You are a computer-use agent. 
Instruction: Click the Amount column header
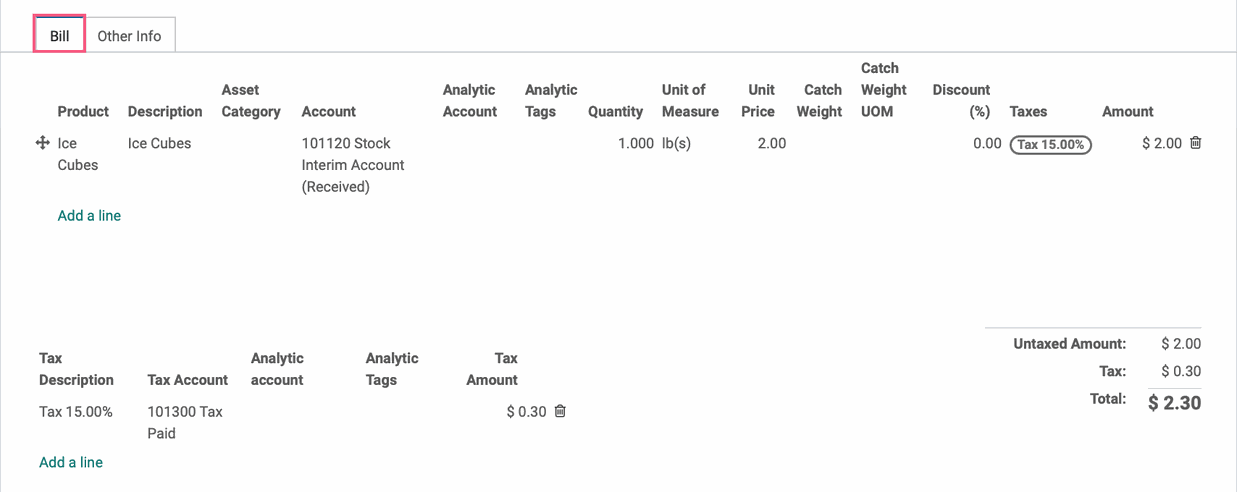(x=1128, y=111)
